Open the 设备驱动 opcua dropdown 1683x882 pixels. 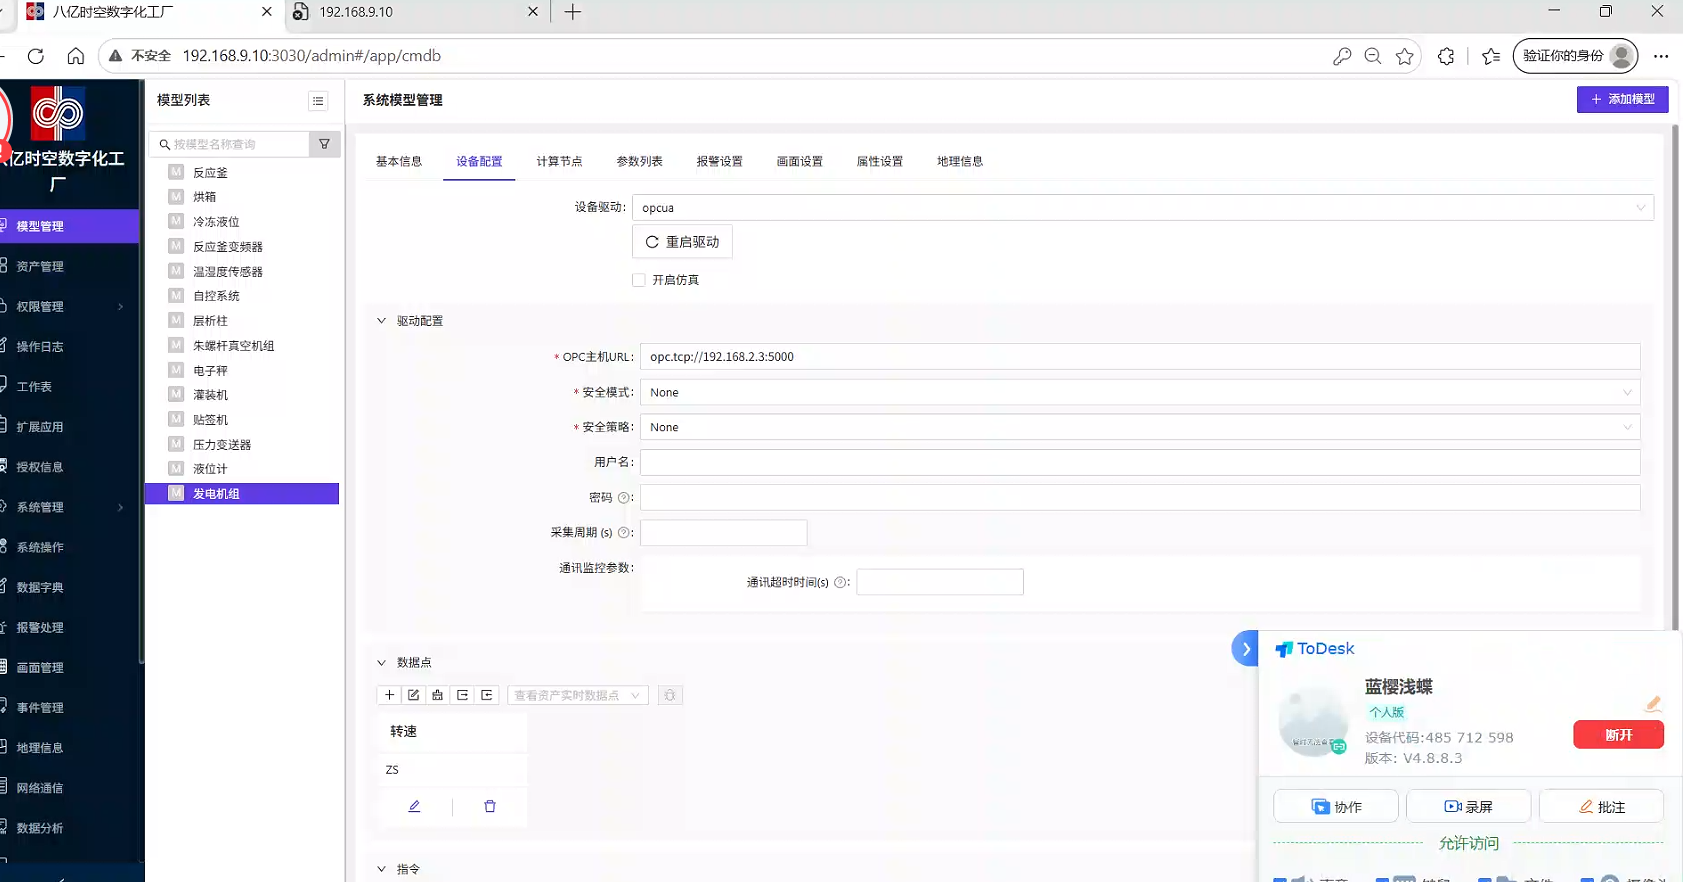(x=1143, y=208)
